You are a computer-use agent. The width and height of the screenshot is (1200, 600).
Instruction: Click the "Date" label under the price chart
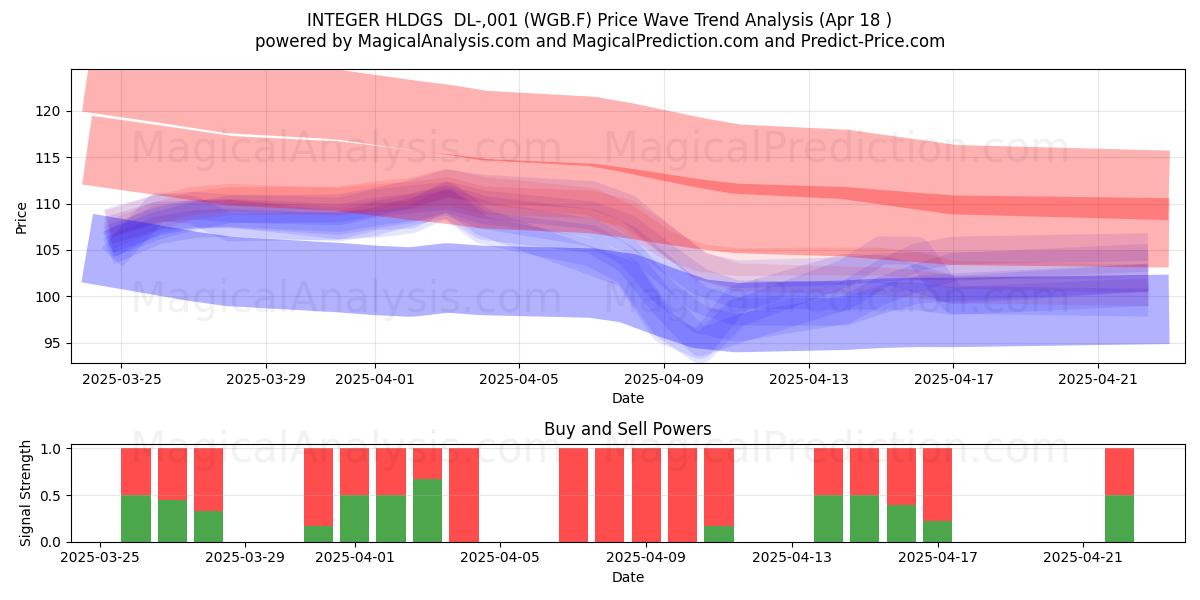click(x=628, y=398)
